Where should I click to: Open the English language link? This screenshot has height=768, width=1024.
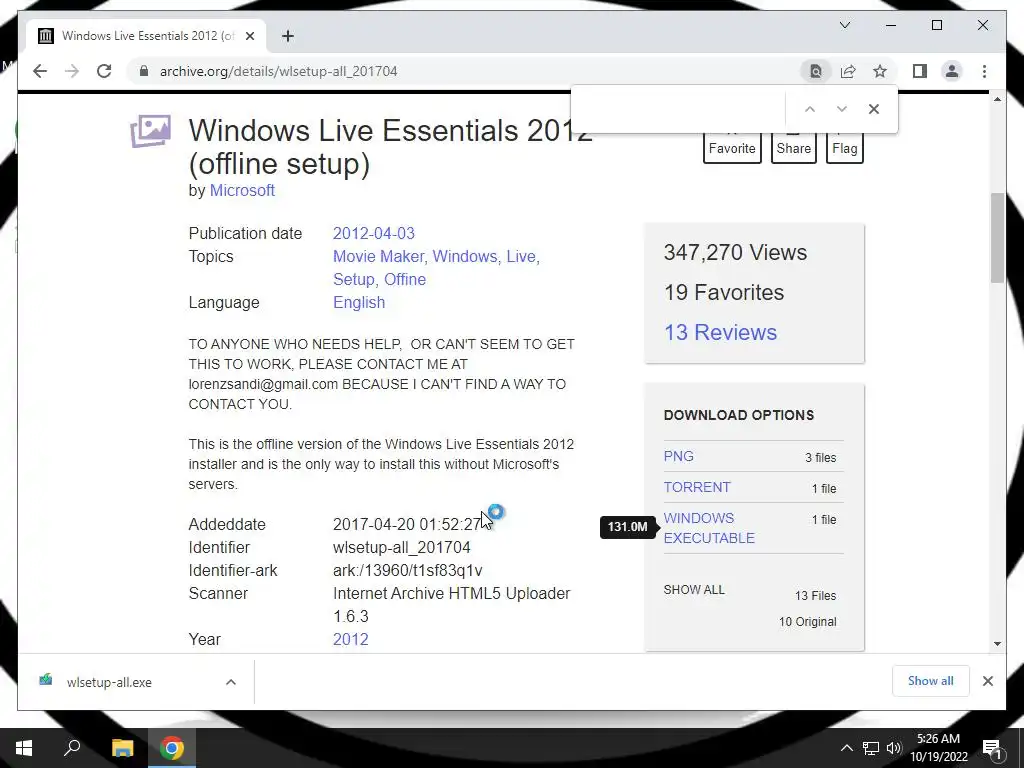[x=359, y=302]
